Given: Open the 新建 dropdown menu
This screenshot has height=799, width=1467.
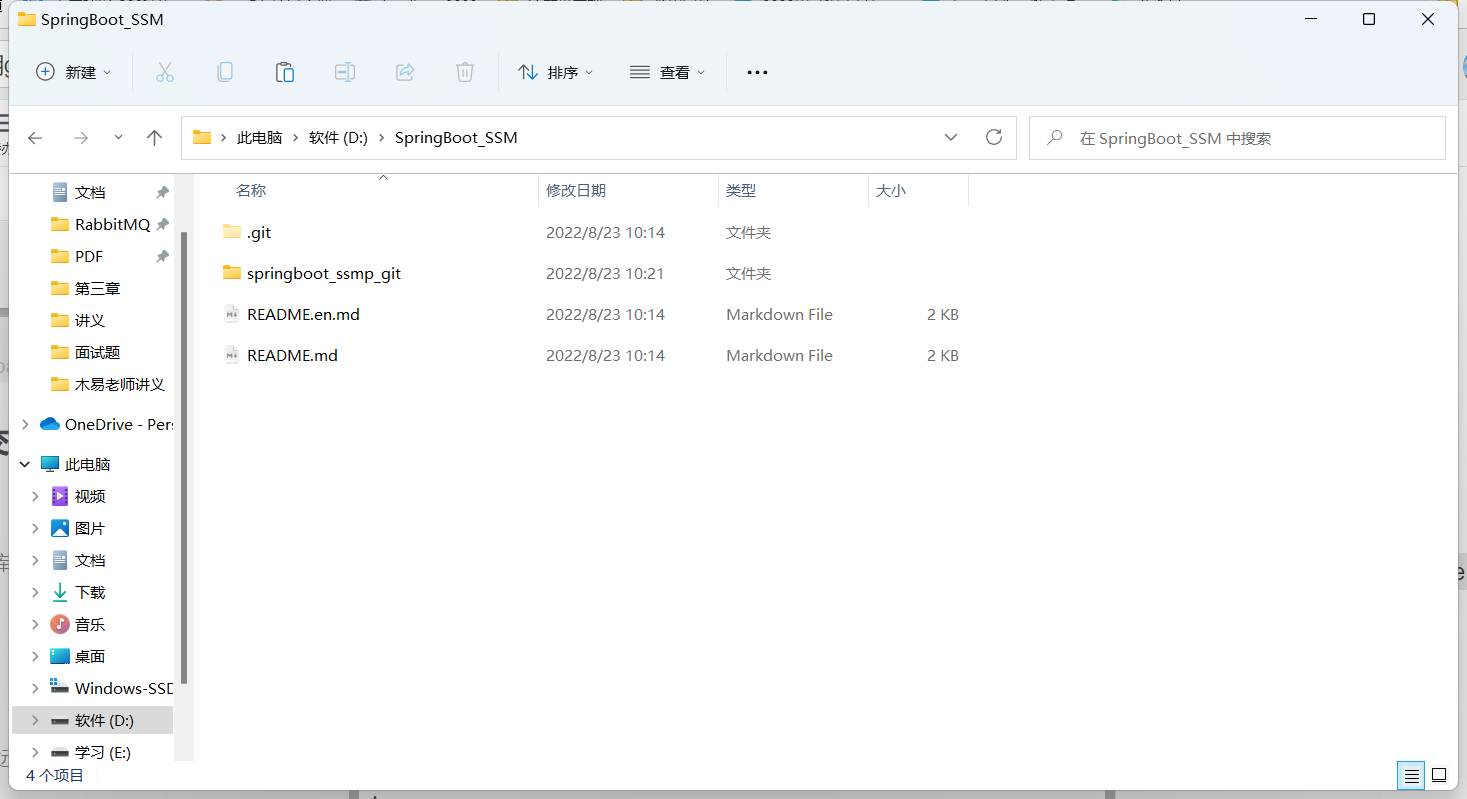Looking at the screenshot, I should point(74,72).
